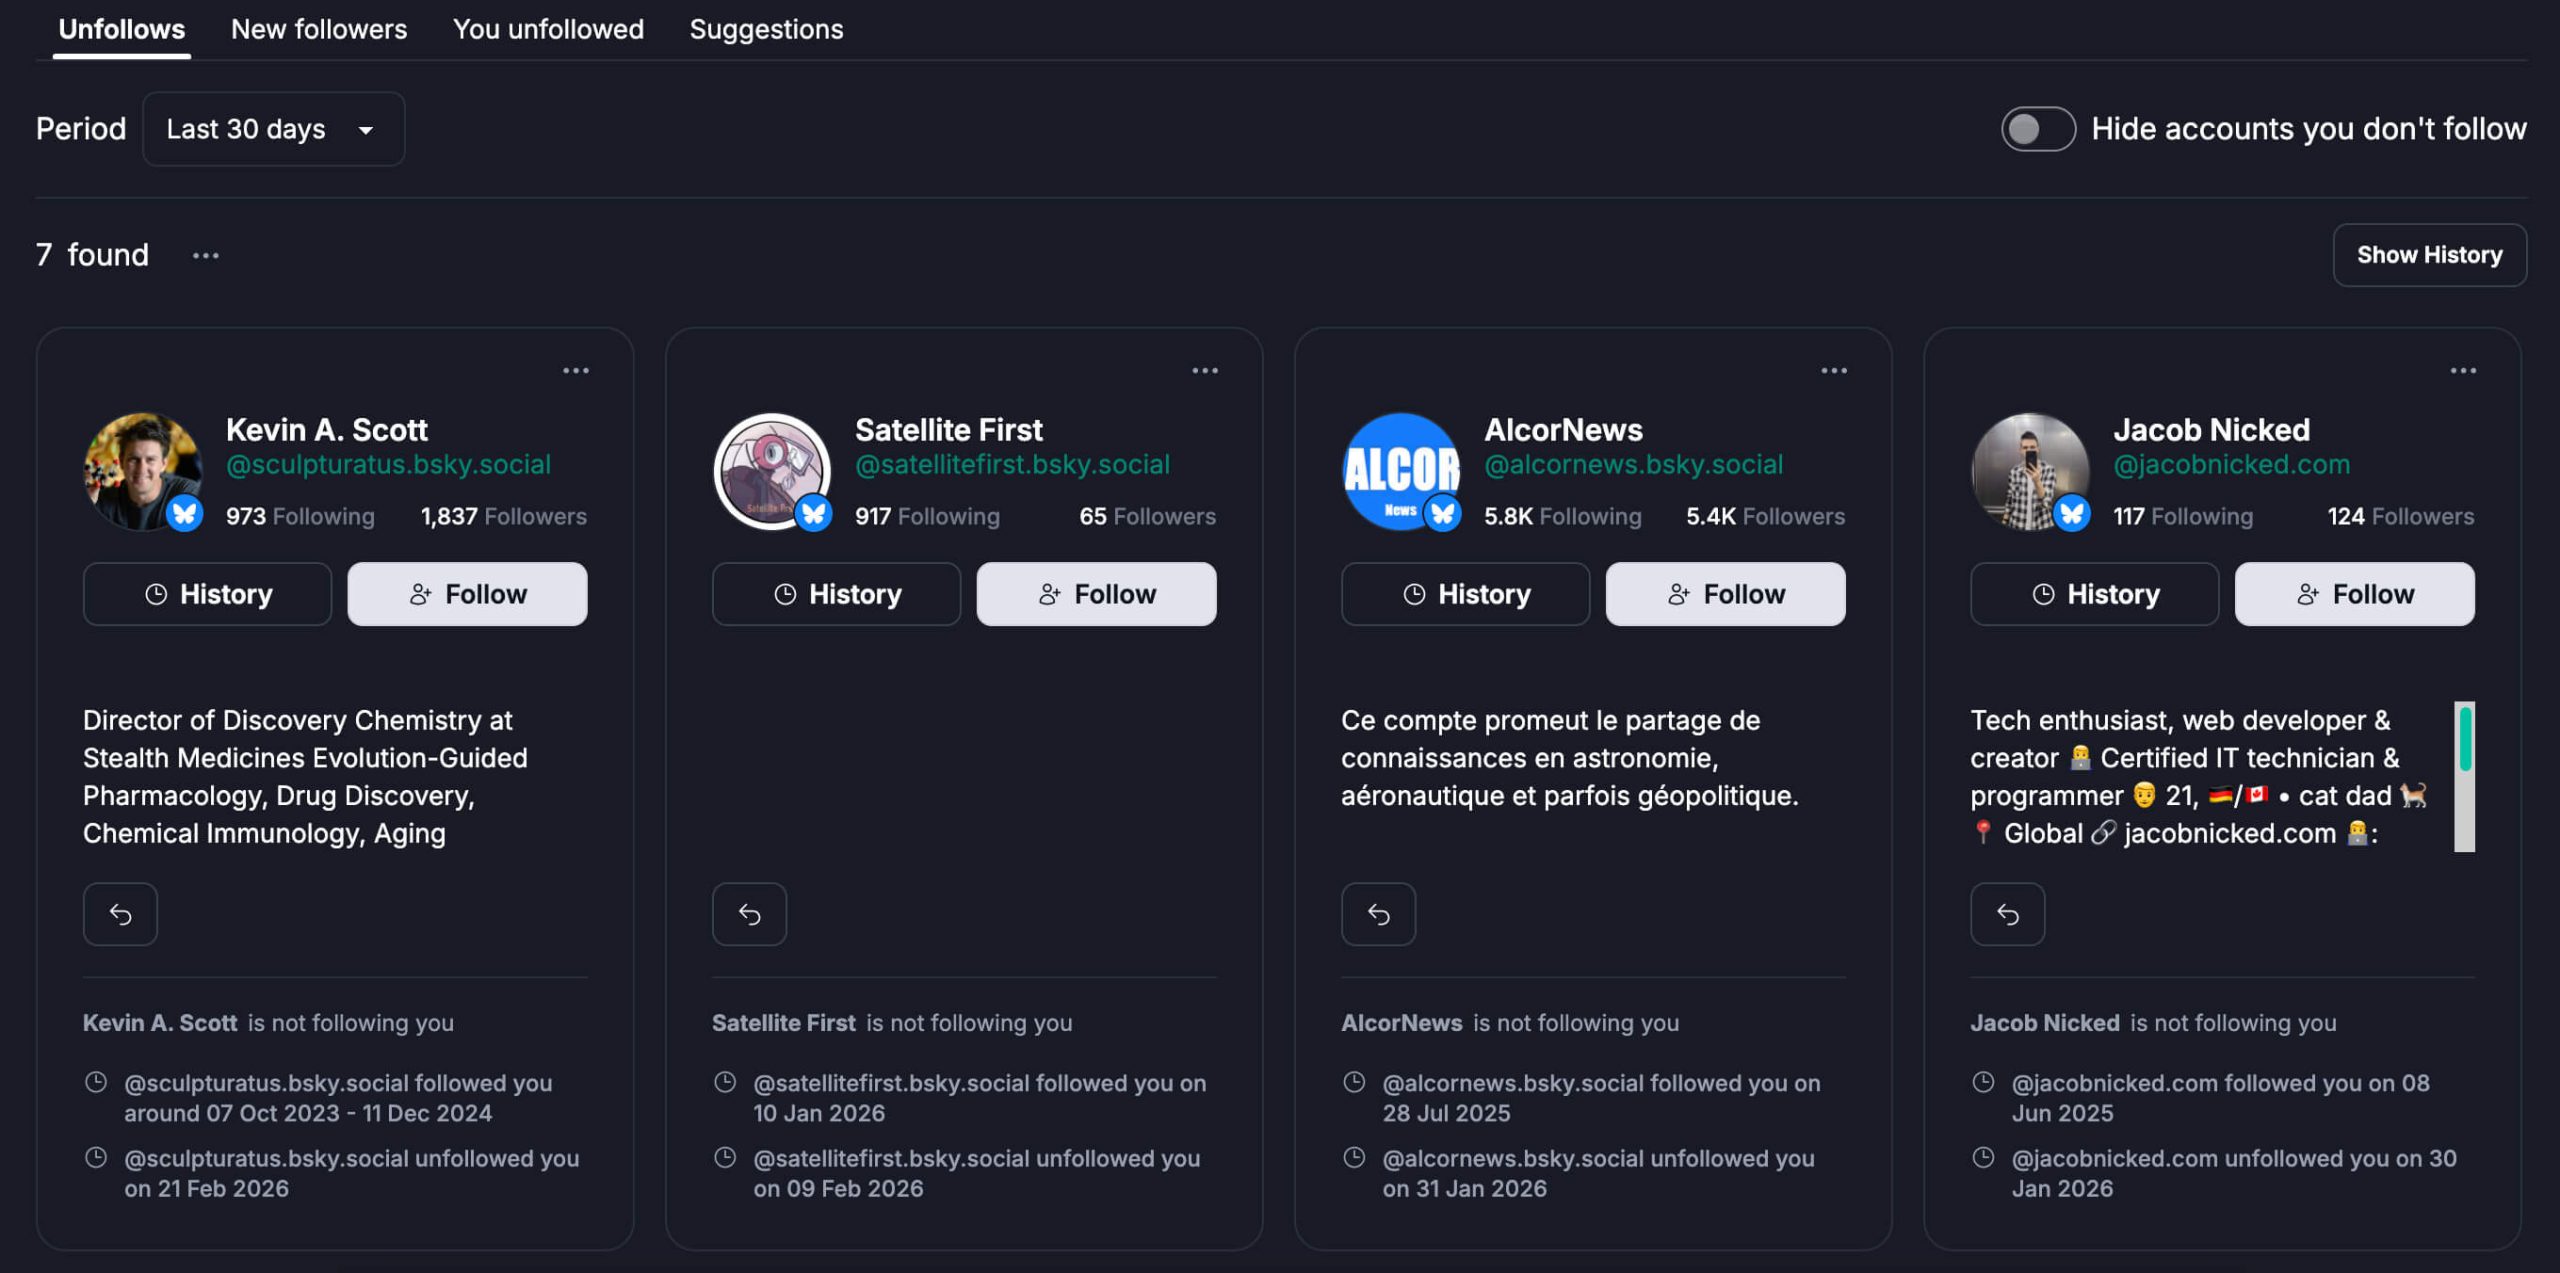Toggle 'Hide accounts you don't follow' switch
The height and width of the screenshot is (1273, 2560).
click(2038, 129)
